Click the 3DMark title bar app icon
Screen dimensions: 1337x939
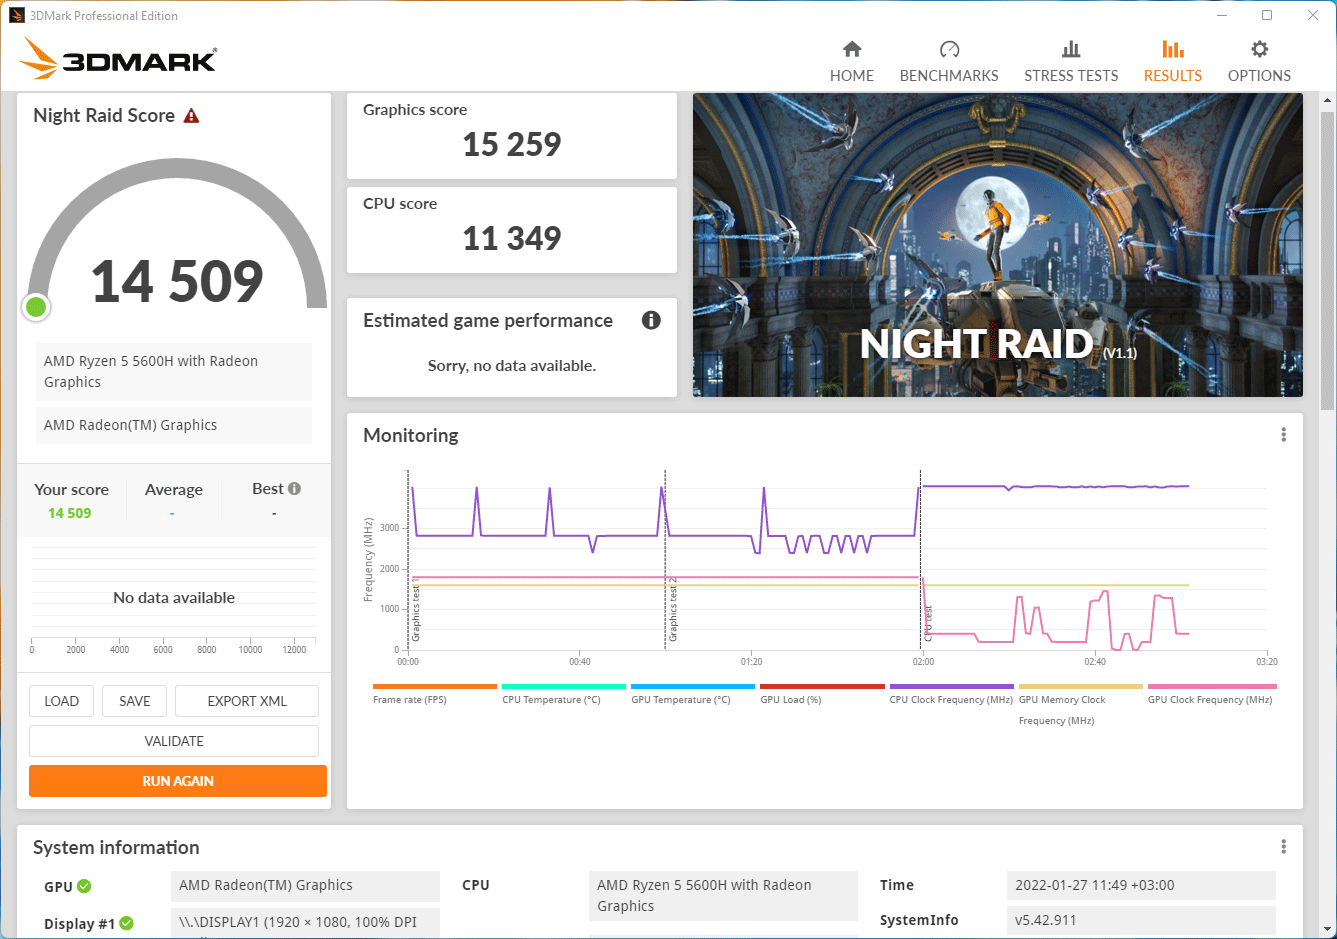(17, 15)
